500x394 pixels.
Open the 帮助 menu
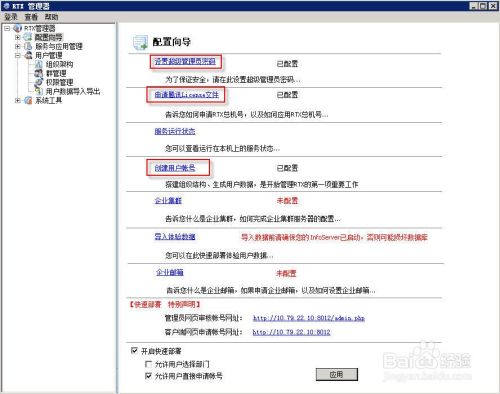click(x=51, y=17)
